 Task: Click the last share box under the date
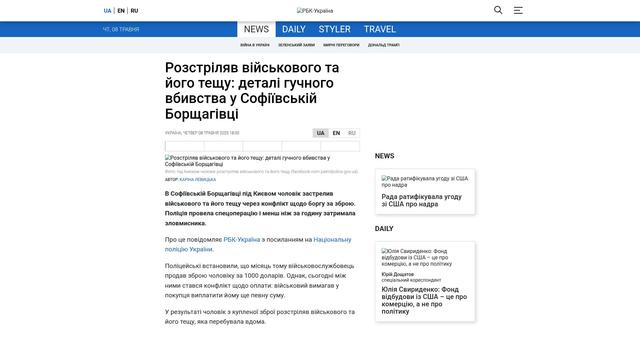pyautogui.click(x=340, y=146)
